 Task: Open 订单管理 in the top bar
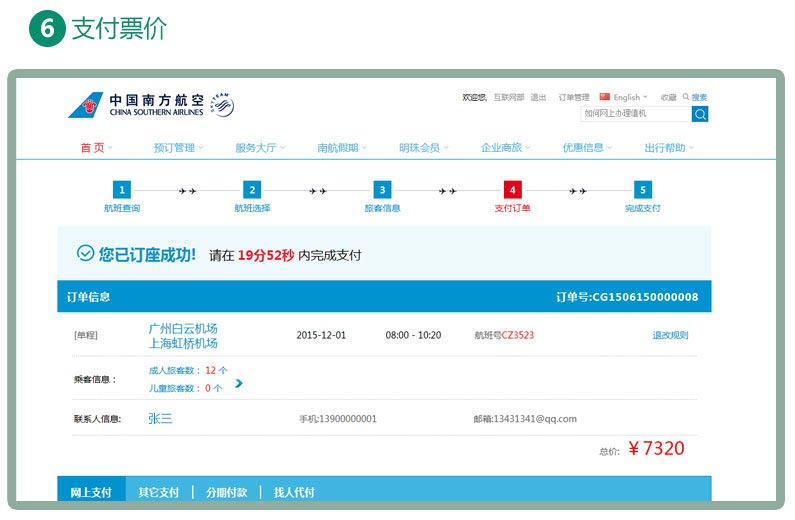click(x=573, y=98)
